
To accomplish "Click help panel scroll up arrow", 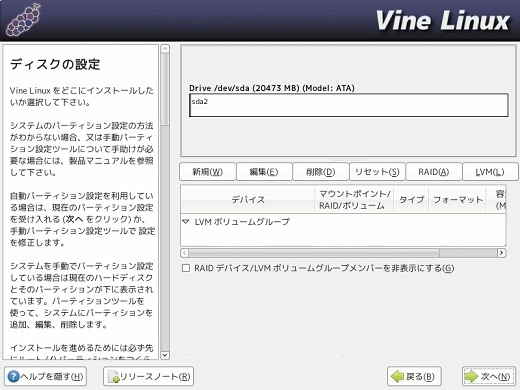I will 165,49.
